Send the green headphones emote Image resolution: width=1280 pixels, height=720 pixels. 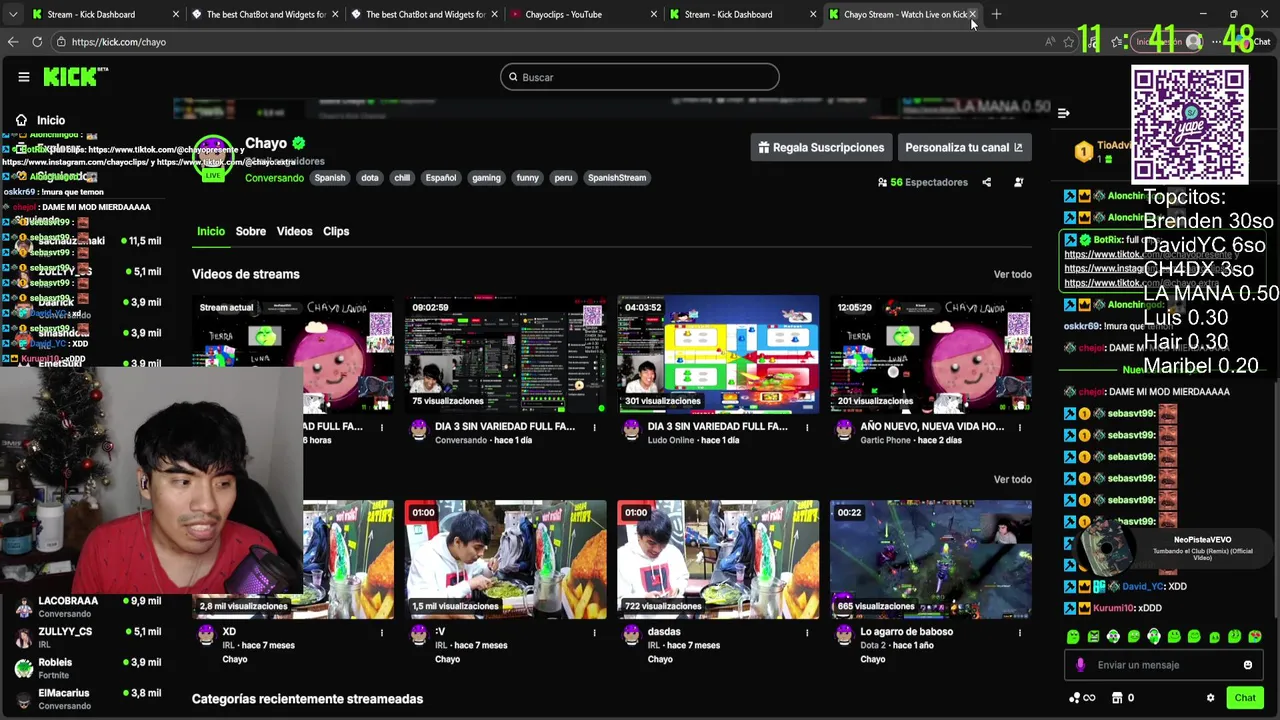pyautogui.click(x=1153, y=636)
